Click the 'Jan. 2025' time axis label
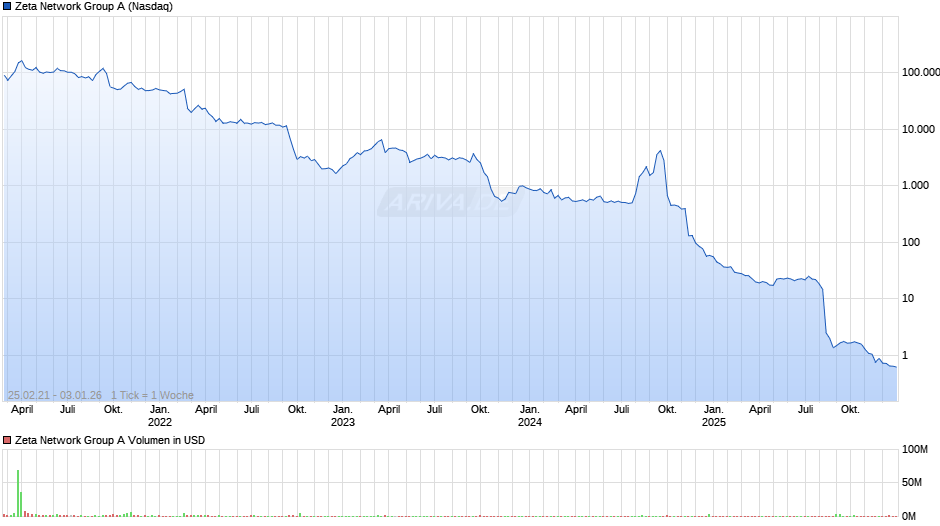The image size is (940, 526). point(714,416)
